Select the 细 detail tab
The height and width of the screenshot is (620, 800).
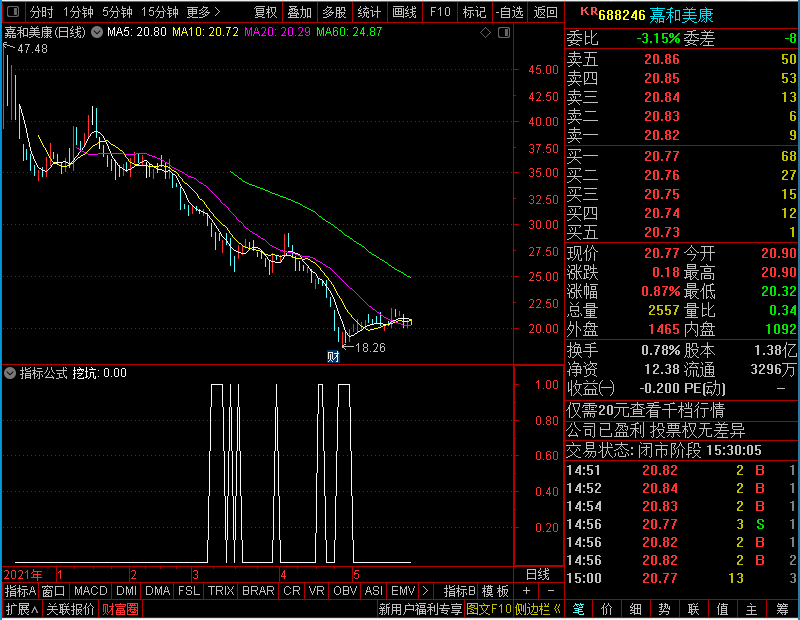click(x=636, y=609)
